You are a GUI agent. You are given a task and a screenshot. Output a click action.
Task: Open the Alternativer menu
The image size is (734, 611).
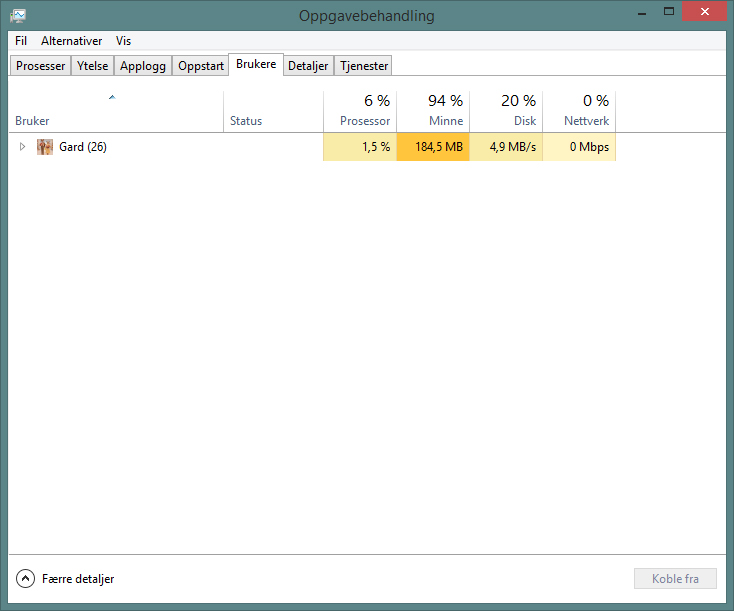tap(71, 41)
